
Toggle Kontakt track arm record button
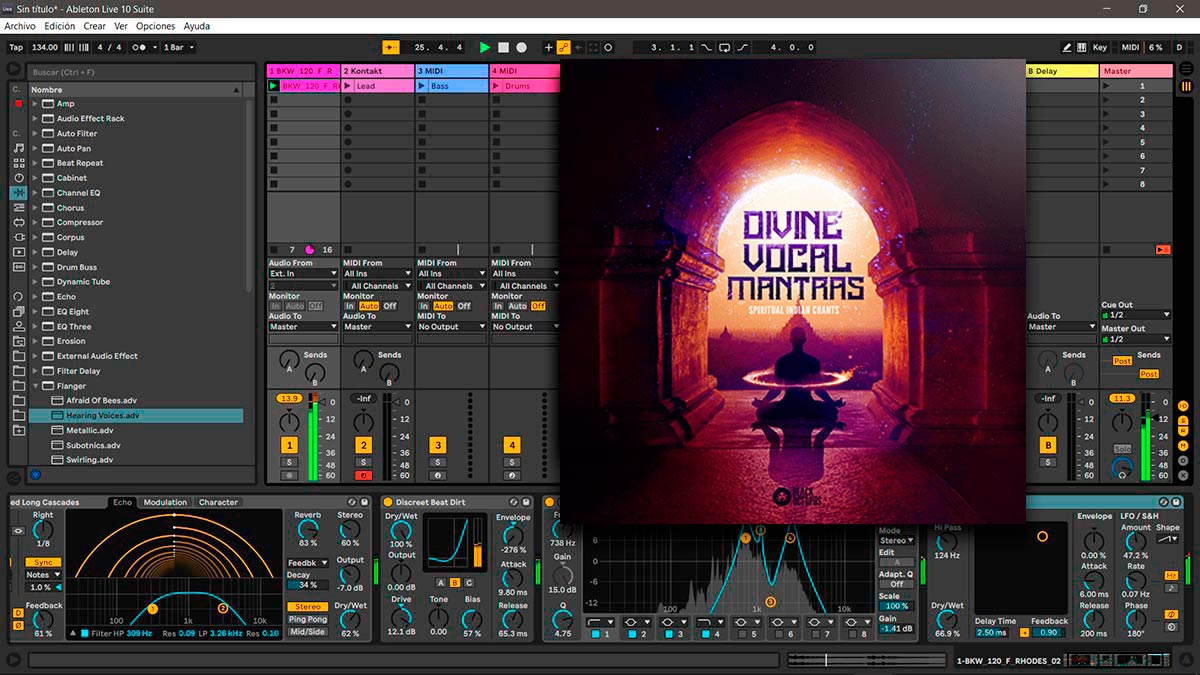click(364, 475)
